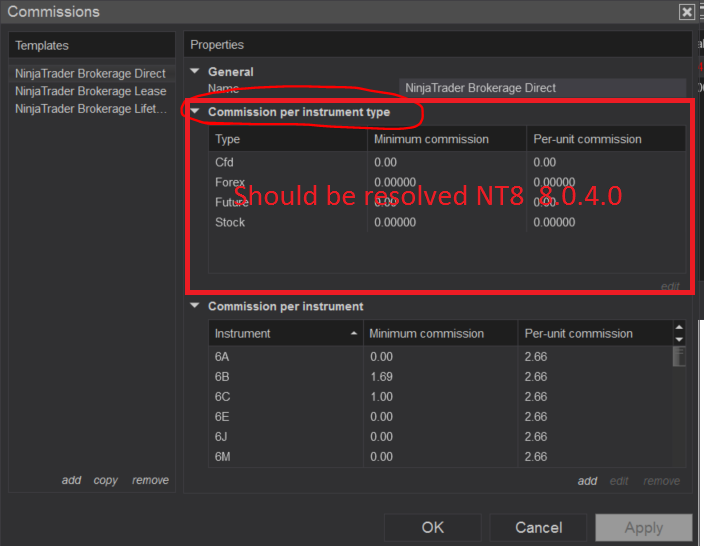Image resolution: width=708 pixels, height=548 pixels.
Task: Click instrument table Per-unit commission header
Action: (596, 334)
